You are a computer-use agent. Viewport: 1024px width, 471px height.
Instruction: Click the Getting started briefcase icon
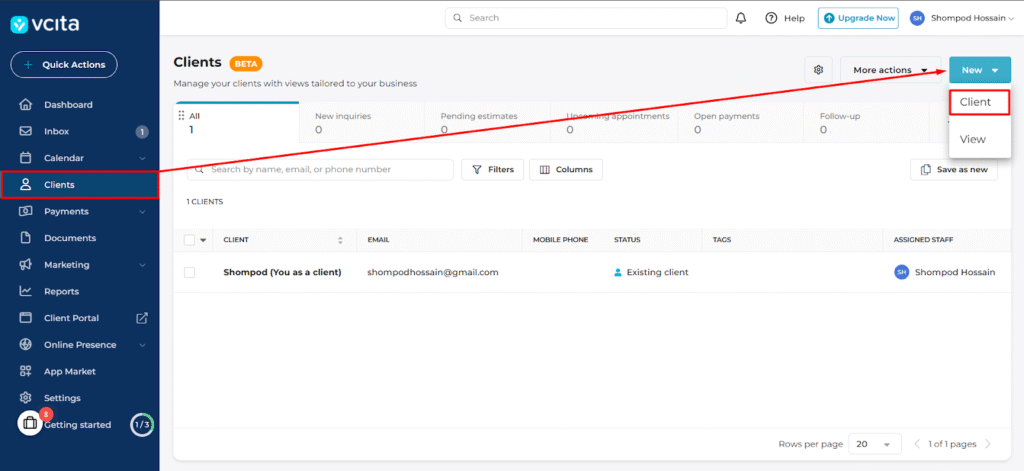pos(30,424)
